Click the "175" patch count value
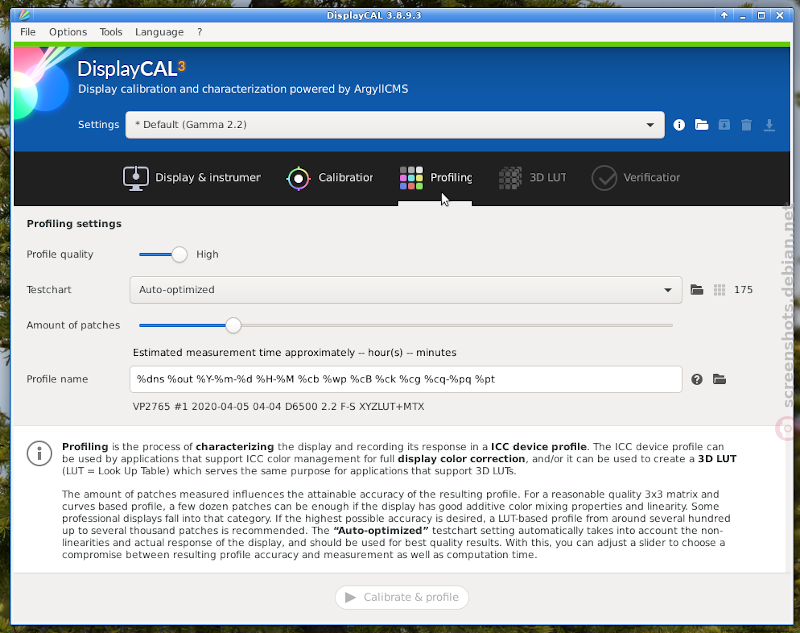 [743, 290]
